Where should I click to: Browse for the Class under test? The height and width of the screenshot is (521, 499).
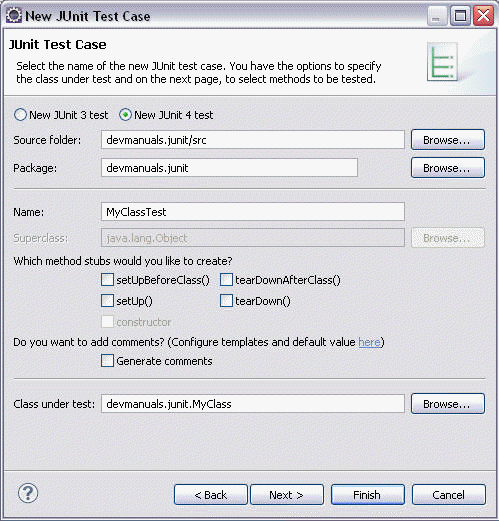[x=448, y=404]
